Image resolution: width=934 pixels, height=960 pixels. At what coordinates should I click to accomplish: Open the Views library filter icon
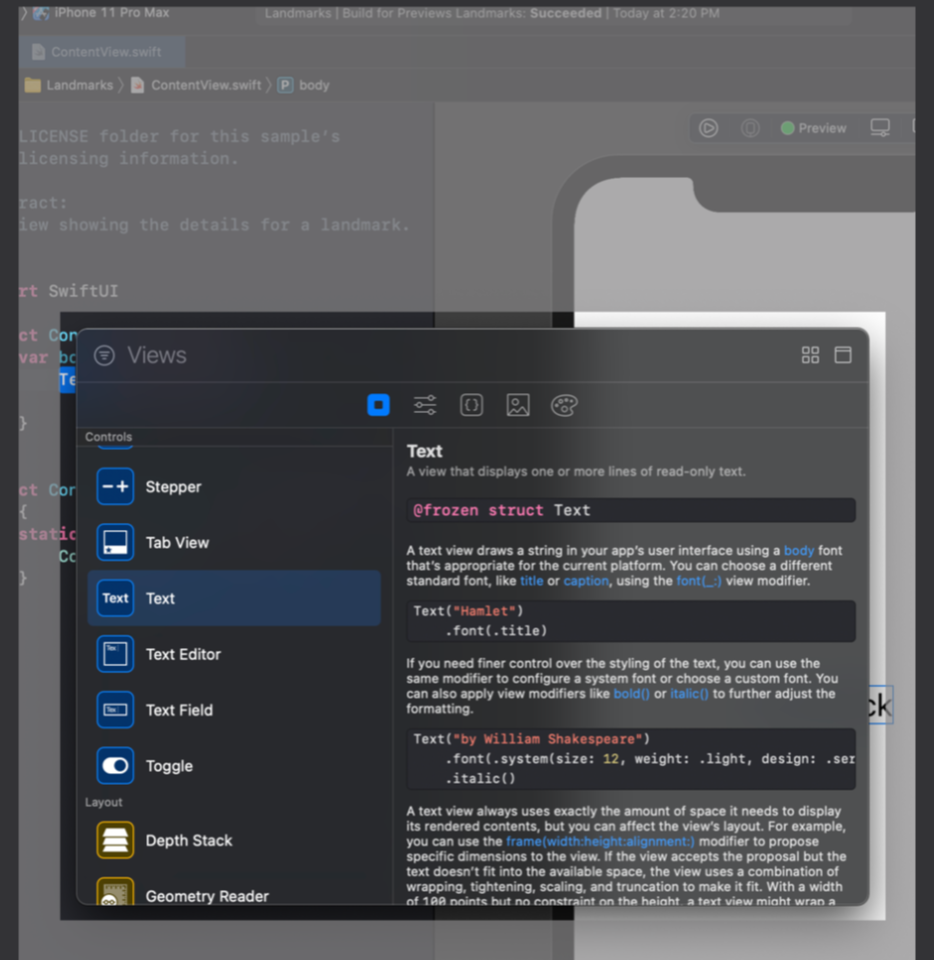point(104,355)
